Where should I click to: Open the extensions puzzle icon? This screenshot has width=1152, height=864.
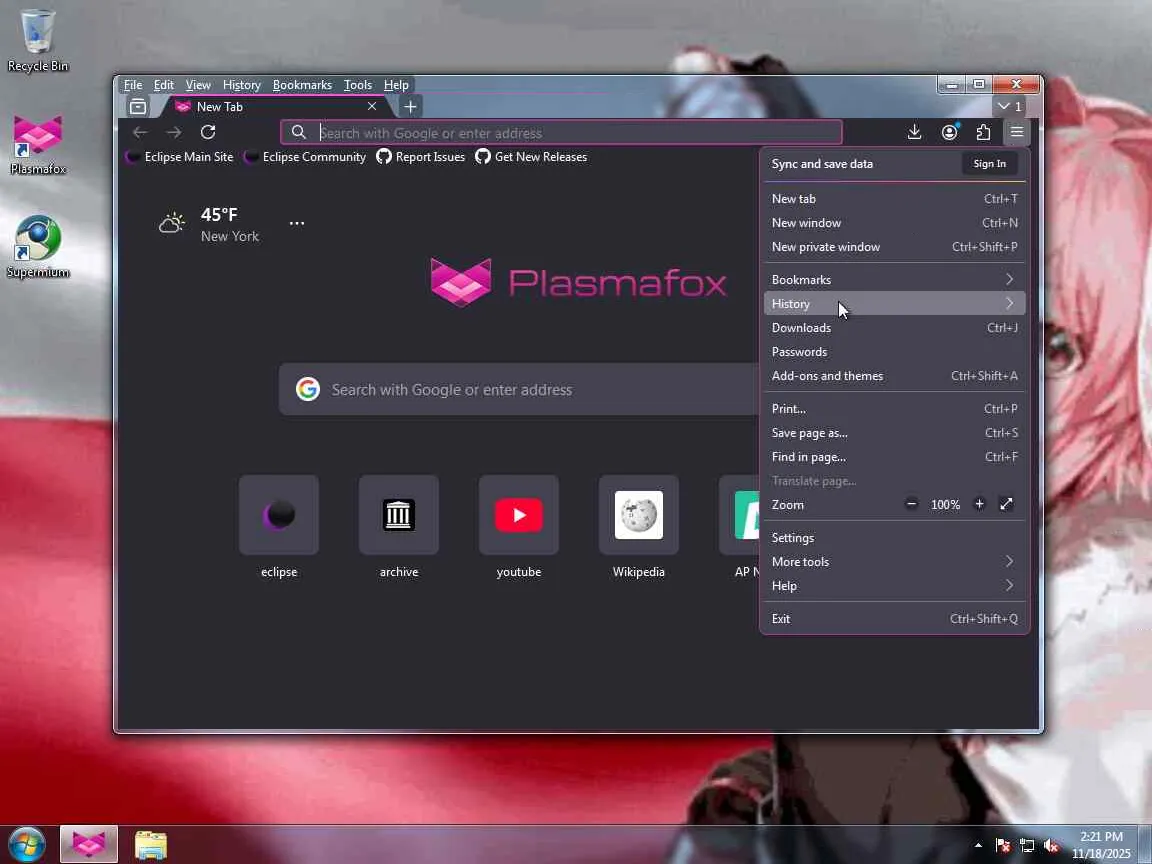coord(983,132)
